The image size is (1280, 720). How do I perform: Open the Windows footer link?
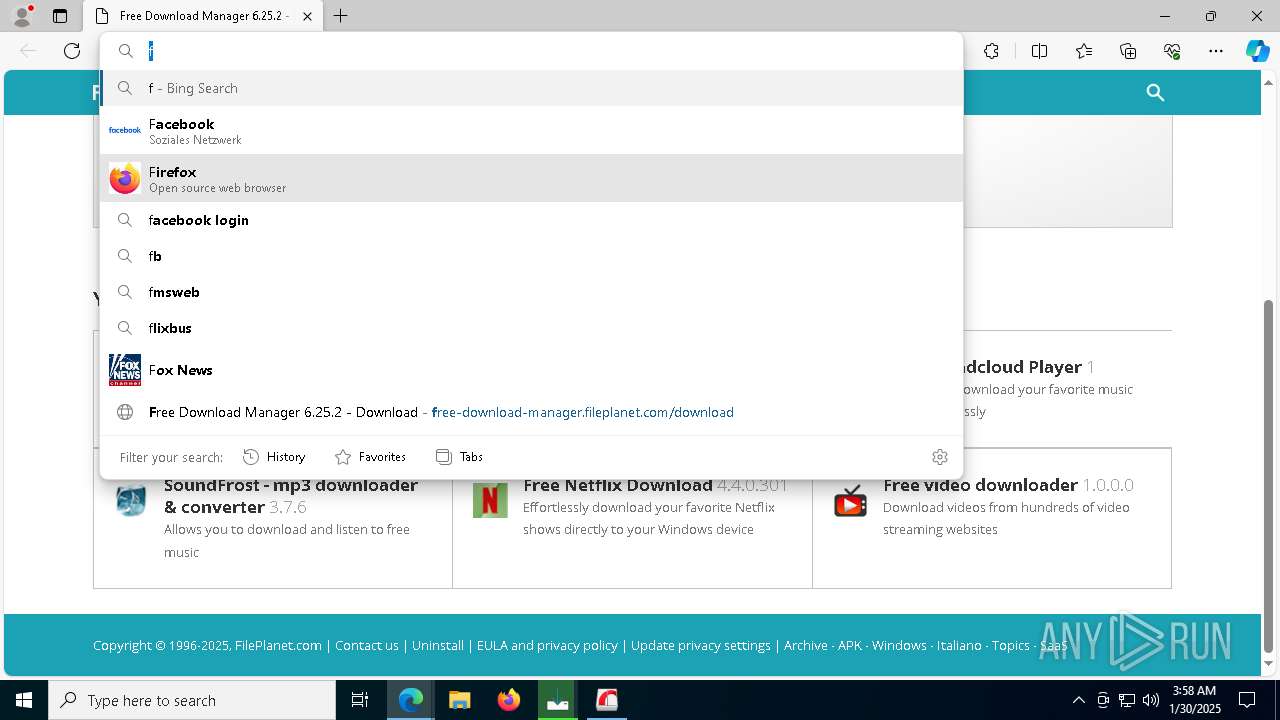click(899, 646)
